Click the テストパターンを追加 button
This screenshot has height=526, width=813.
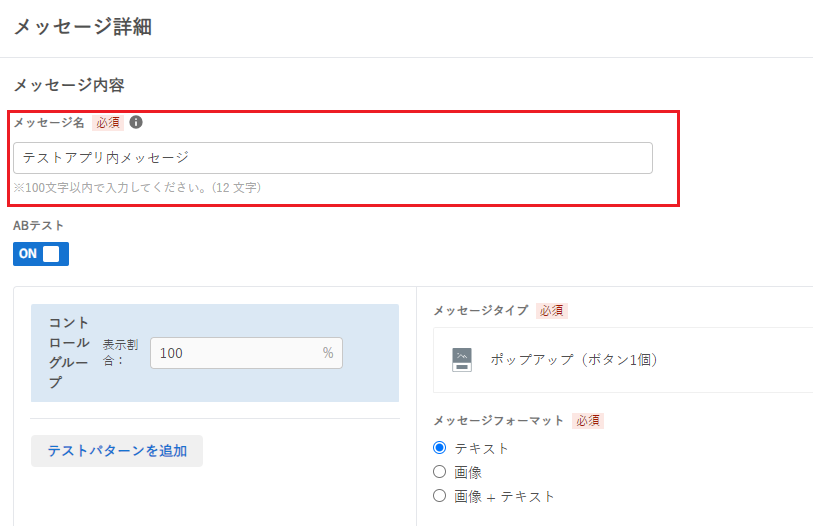pyautogui.click(x=117, y=451)
